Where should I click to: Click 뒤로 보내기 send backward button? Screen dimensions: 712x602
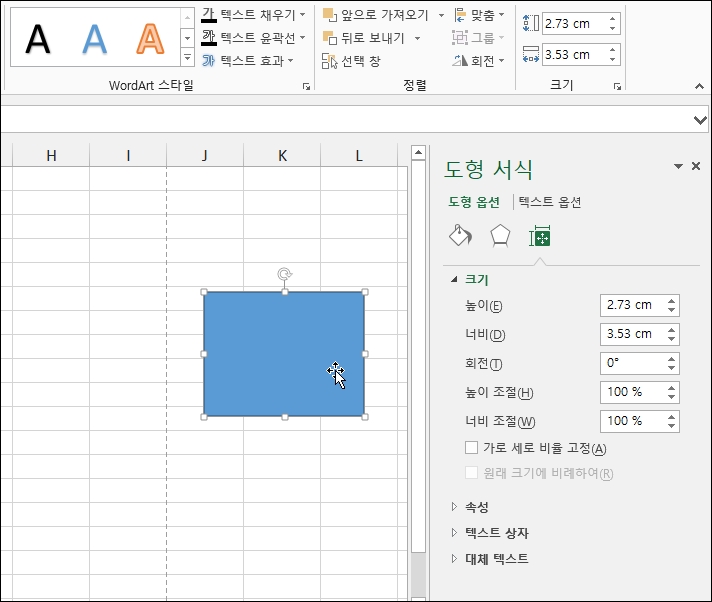click(364, 38)
